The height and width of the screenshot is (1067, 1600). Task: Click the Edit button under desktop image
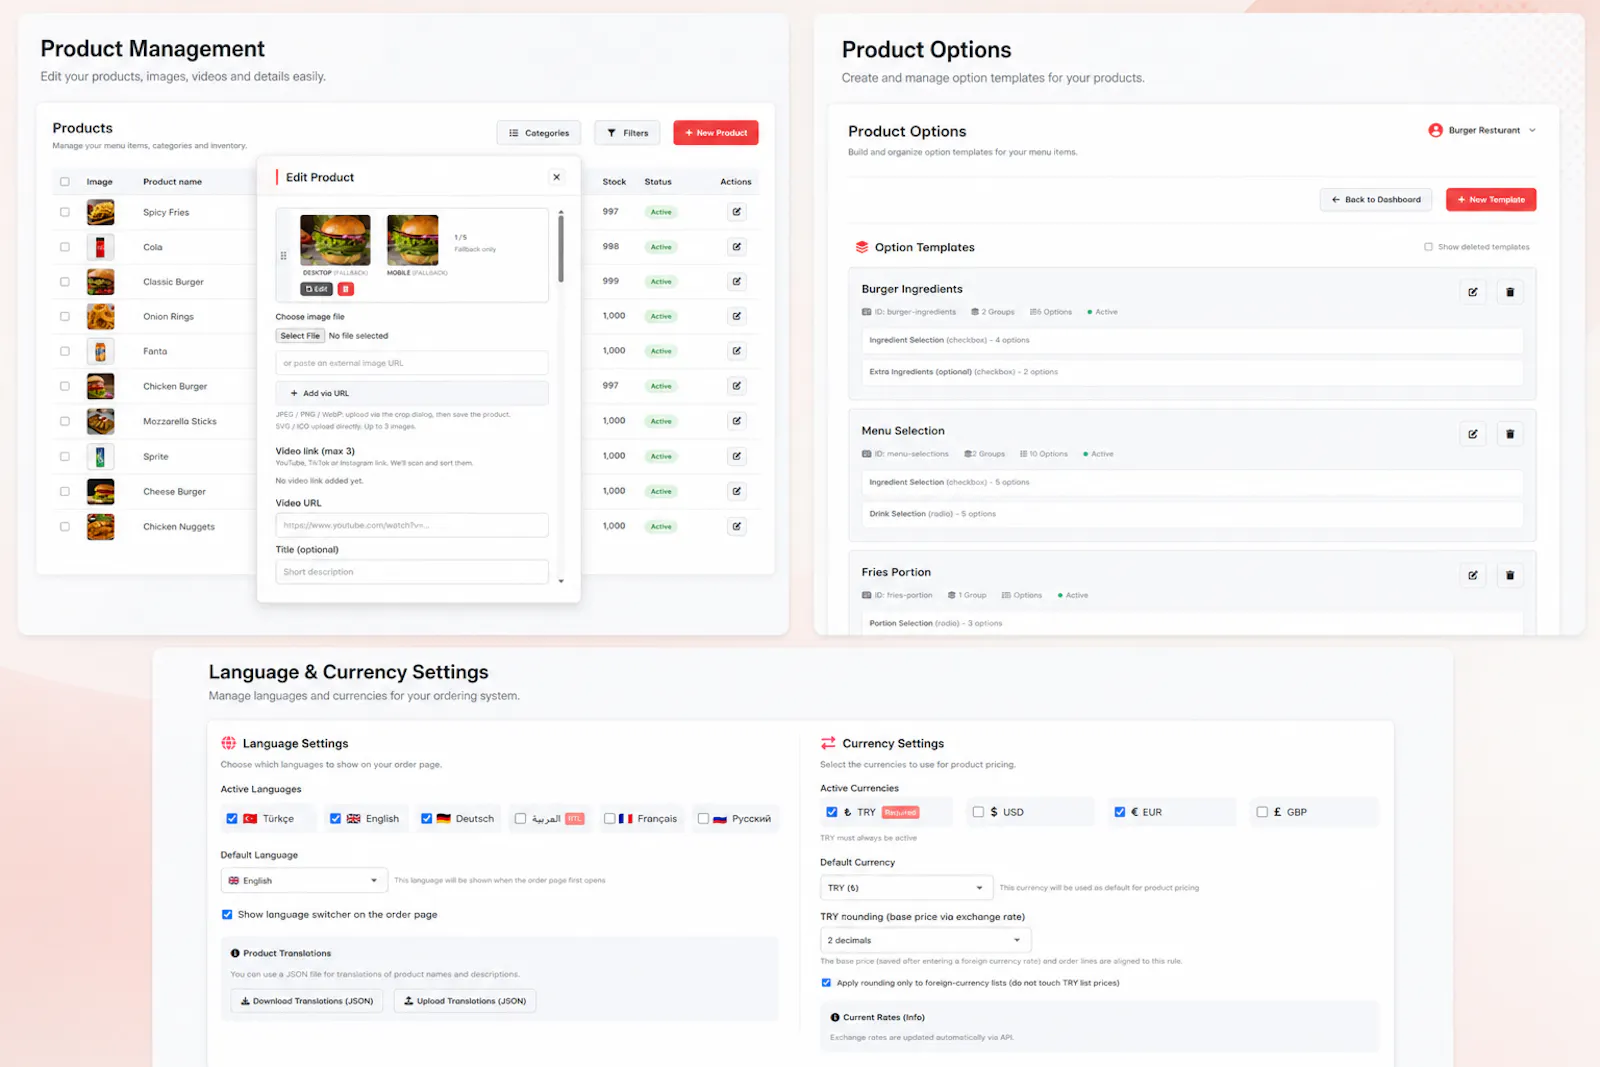[x=317, y=289]
